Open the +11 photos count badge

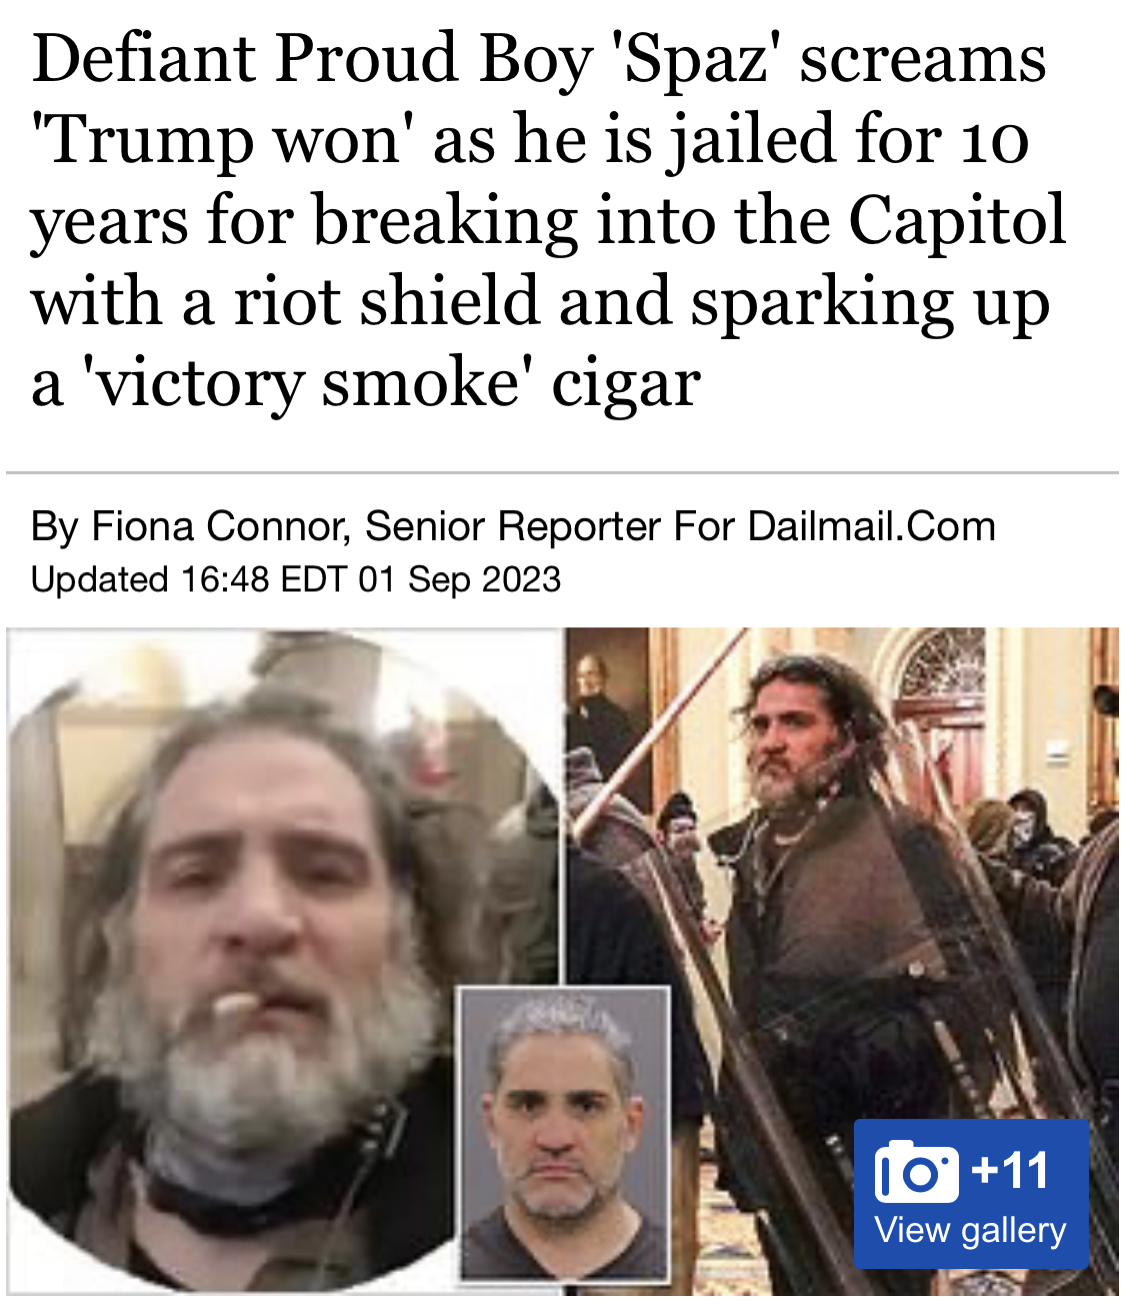(1010, 1170)
